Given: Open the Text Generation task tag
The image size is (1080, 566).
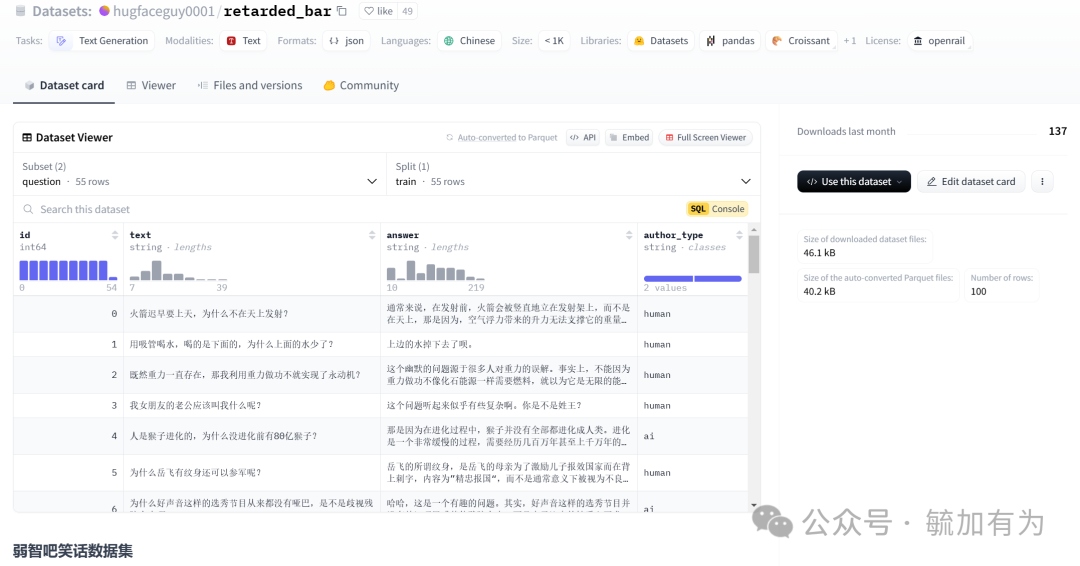Looking at the screenshot, I should tap(102, 41).
